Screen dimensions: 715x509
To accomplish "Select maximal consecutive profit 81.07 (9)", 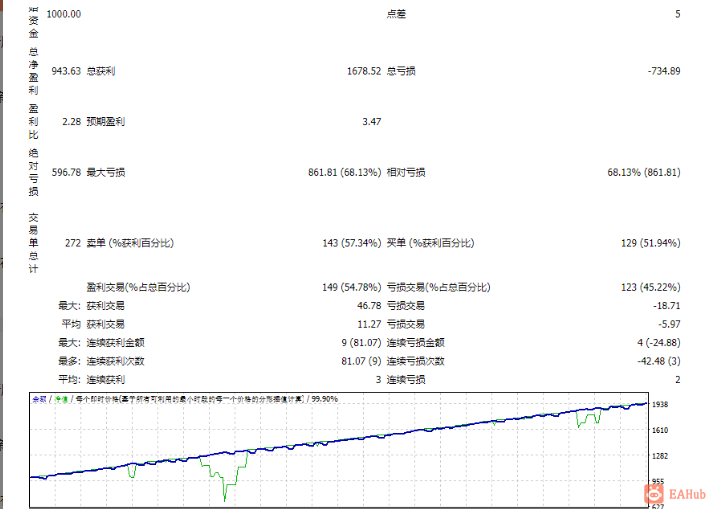I will click(361, 361).
